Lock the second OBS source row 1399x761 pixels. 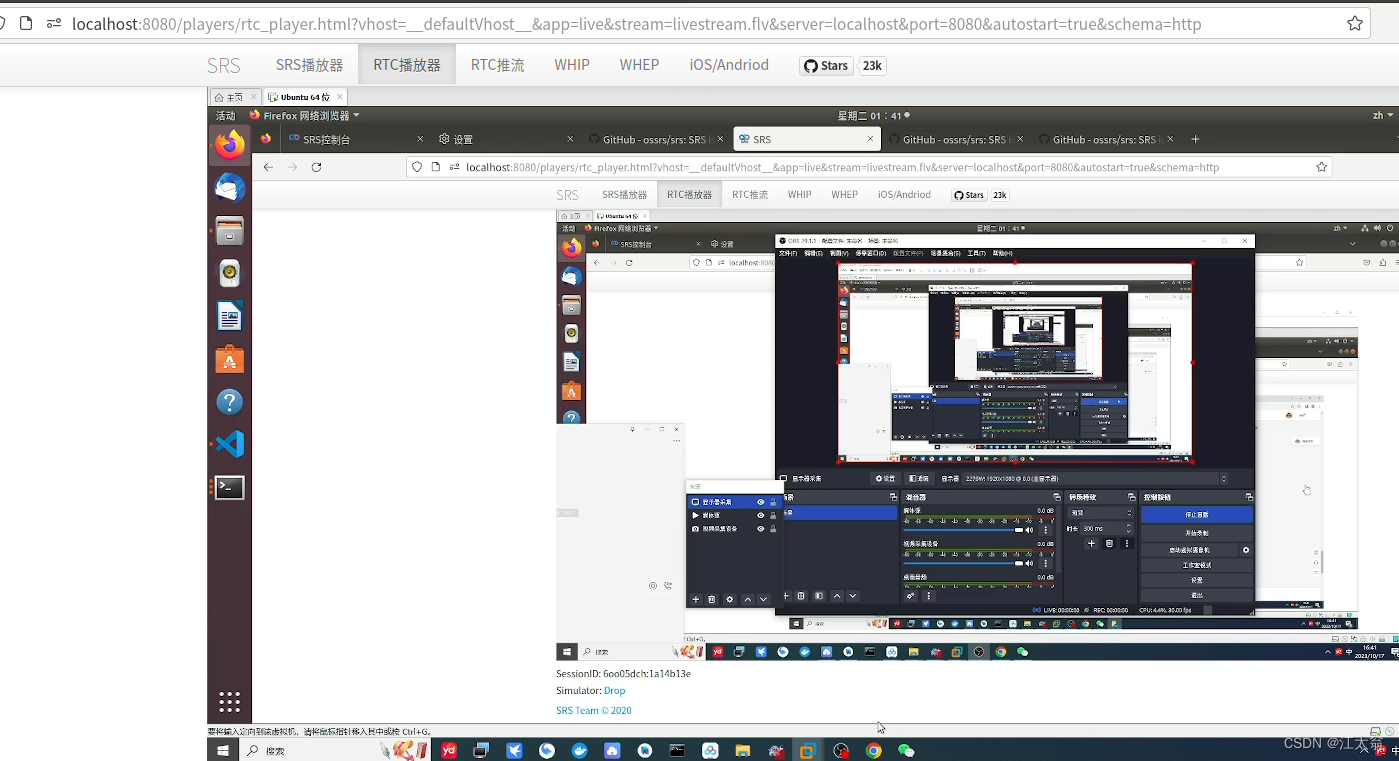(x=773, y=515)
